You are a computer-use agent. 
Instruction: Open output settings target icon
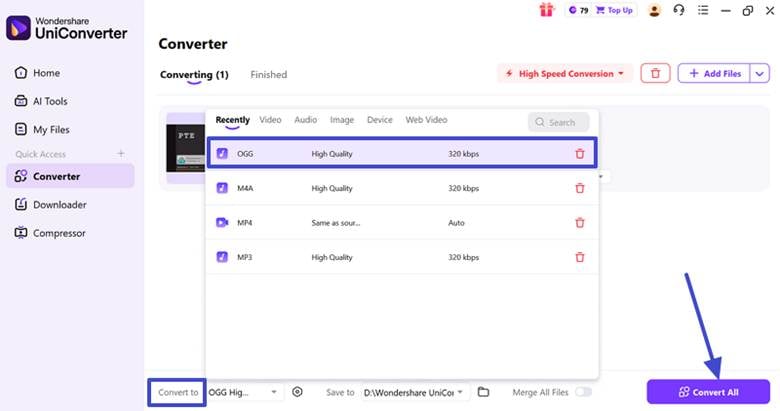[297, 392]
